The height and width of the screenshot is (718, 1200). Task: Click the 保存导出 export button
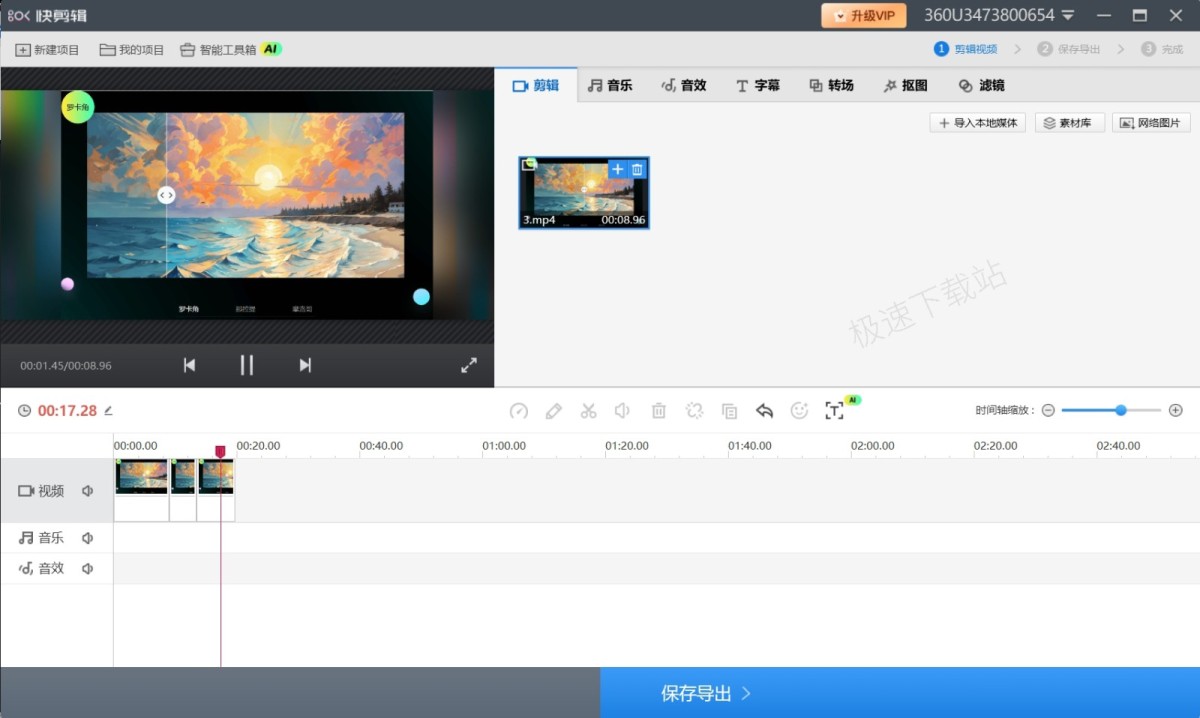click(705, 693)
